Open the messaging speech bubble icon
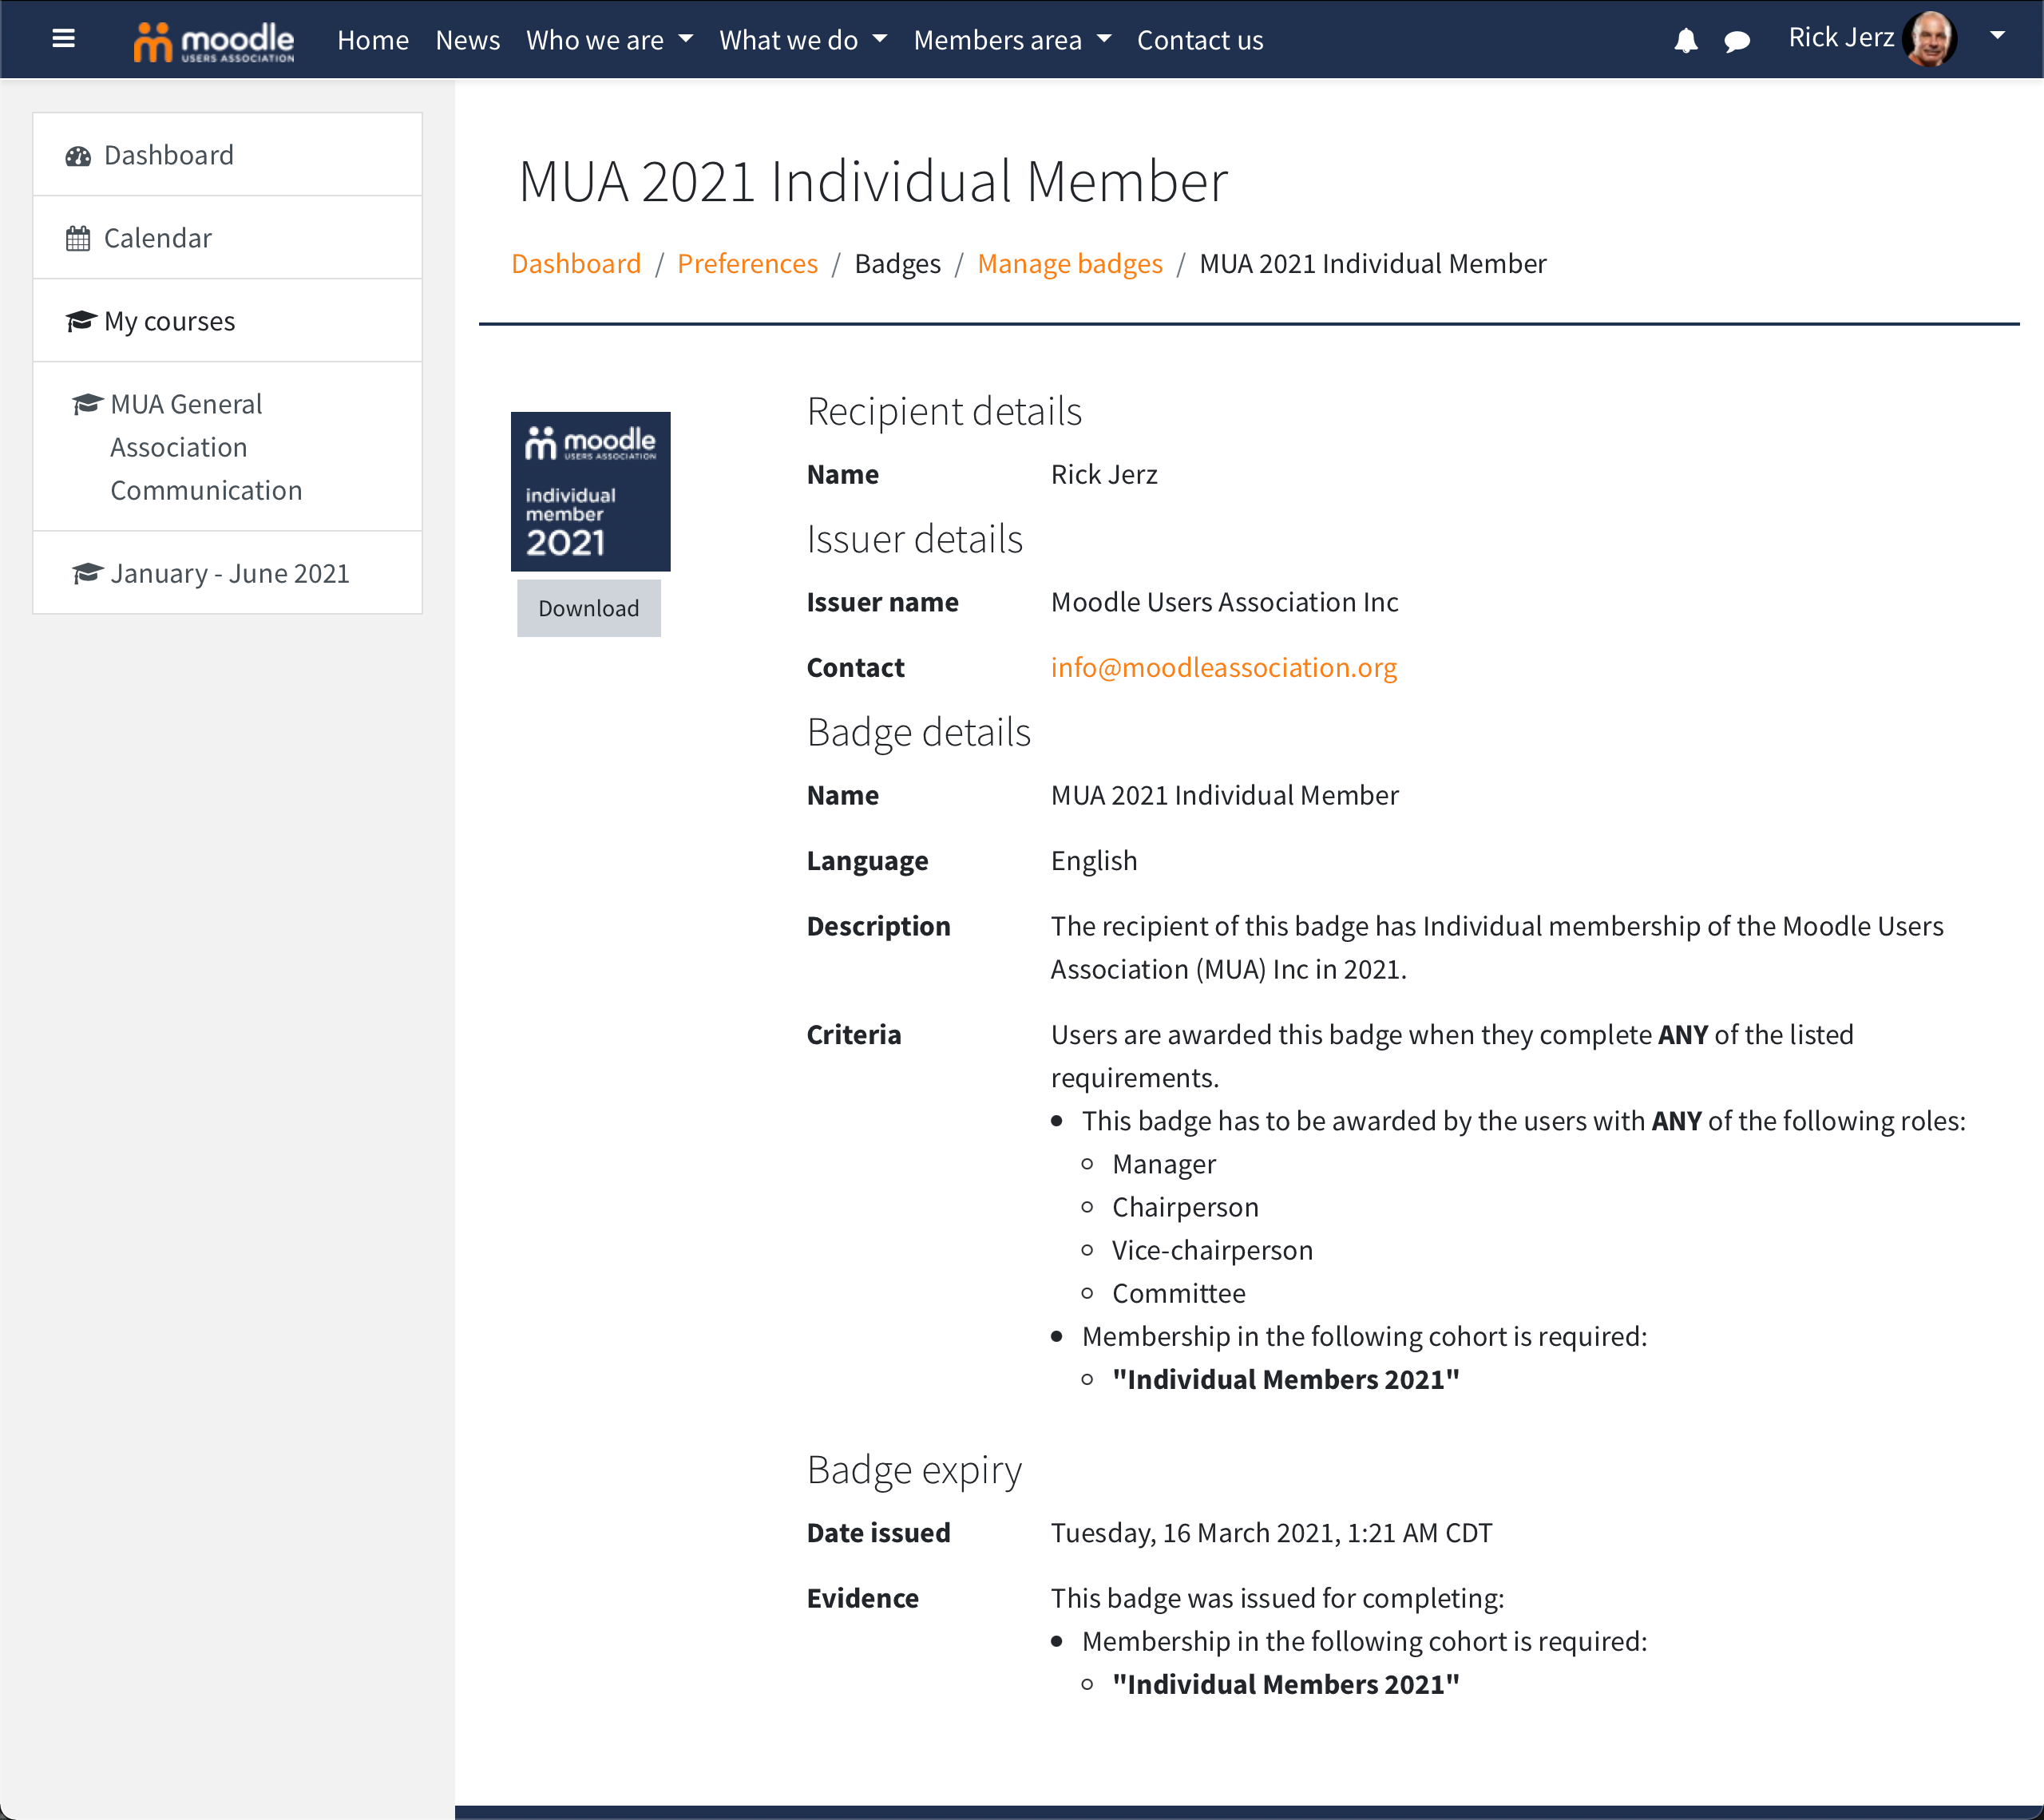 (1737, 41)
